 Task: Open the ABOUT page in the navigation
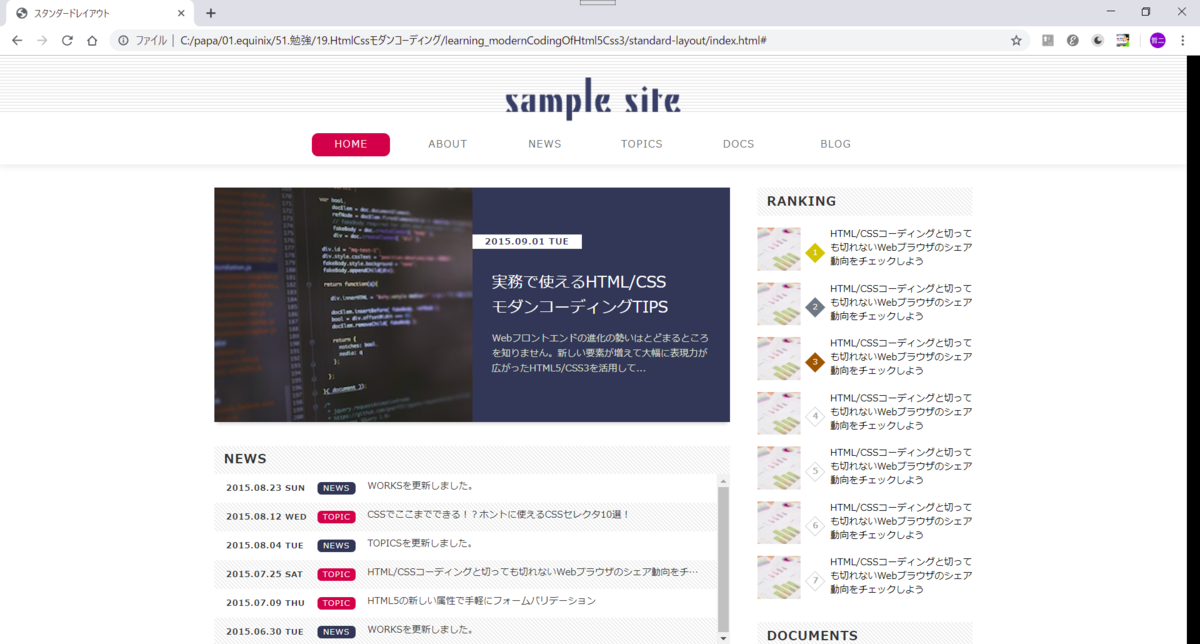point(447,144)
